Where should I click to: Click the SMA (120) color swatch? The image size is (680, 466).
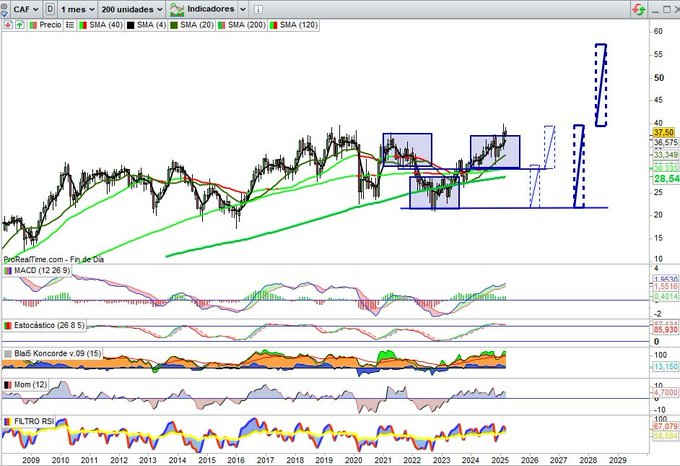coord(273,25)
